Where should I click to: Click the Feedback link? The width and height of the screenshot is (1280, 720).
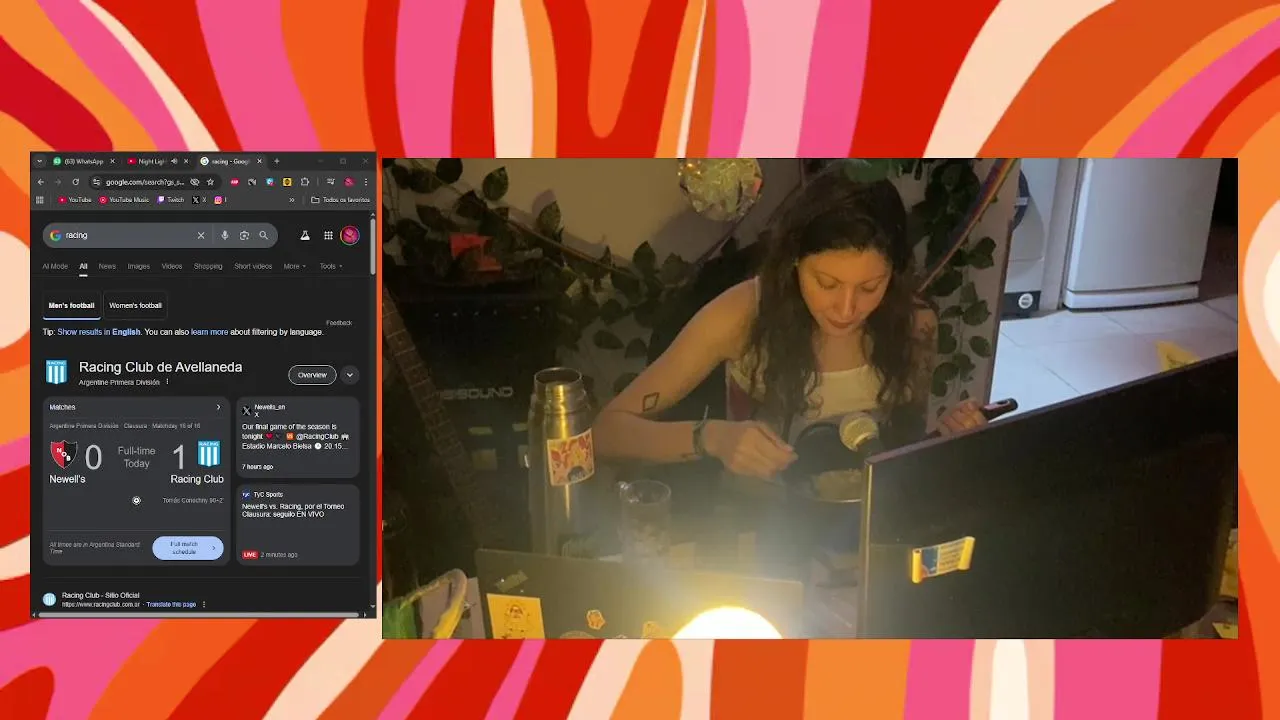click(339, 323)
